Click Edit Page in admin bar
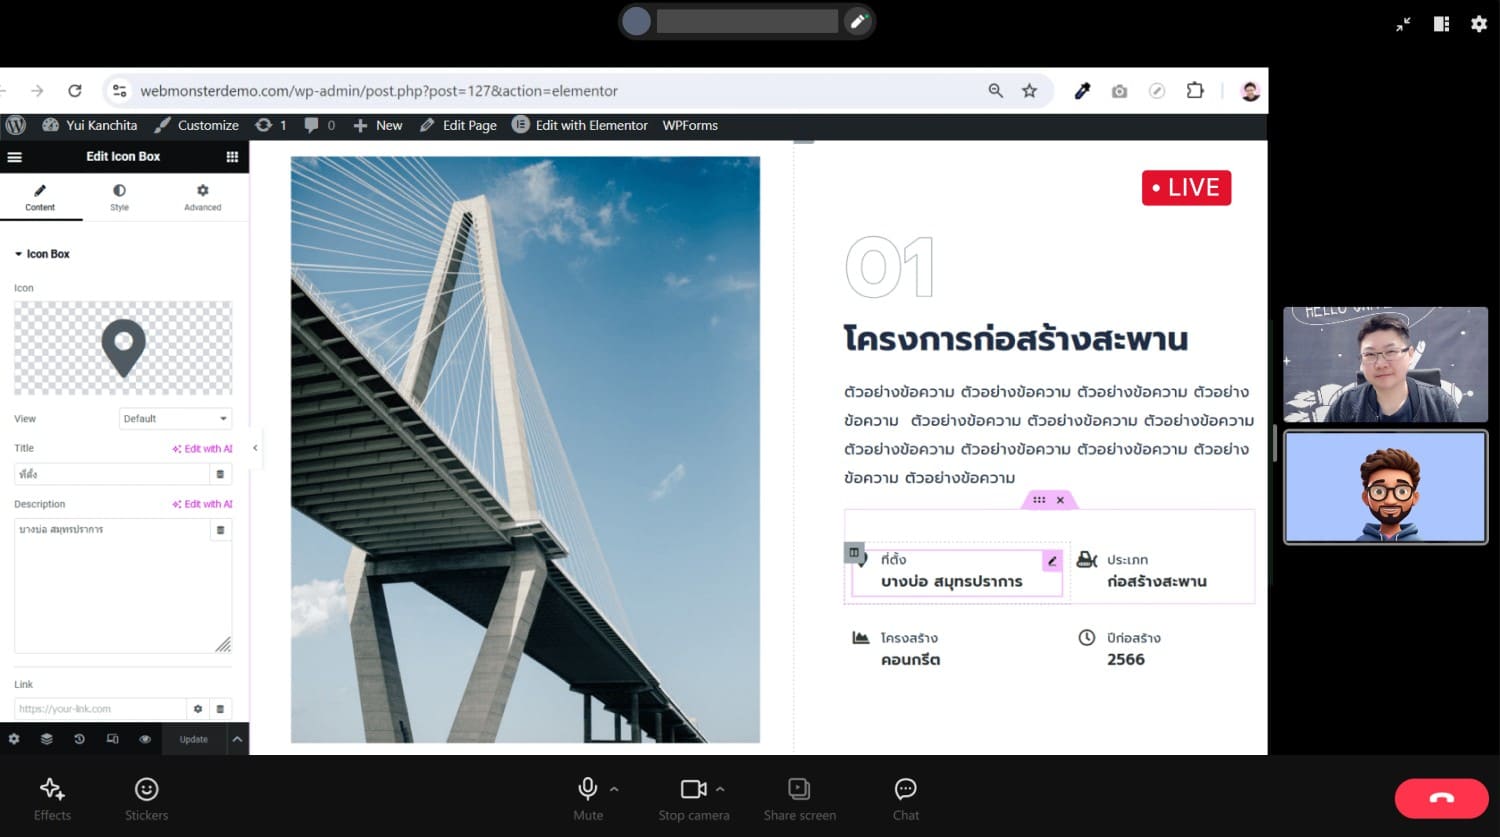 pyautogui.click(x=459, y=125)
